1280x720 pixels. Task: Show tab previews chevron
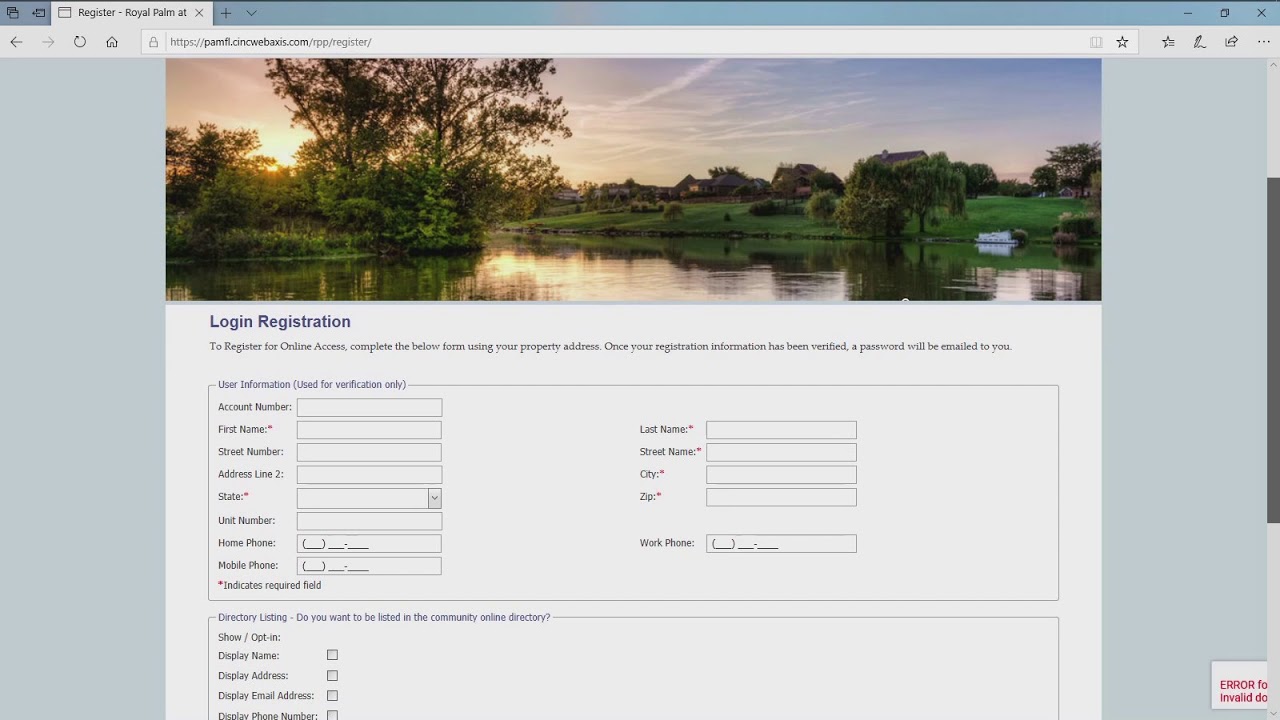(x=252, y=13)
